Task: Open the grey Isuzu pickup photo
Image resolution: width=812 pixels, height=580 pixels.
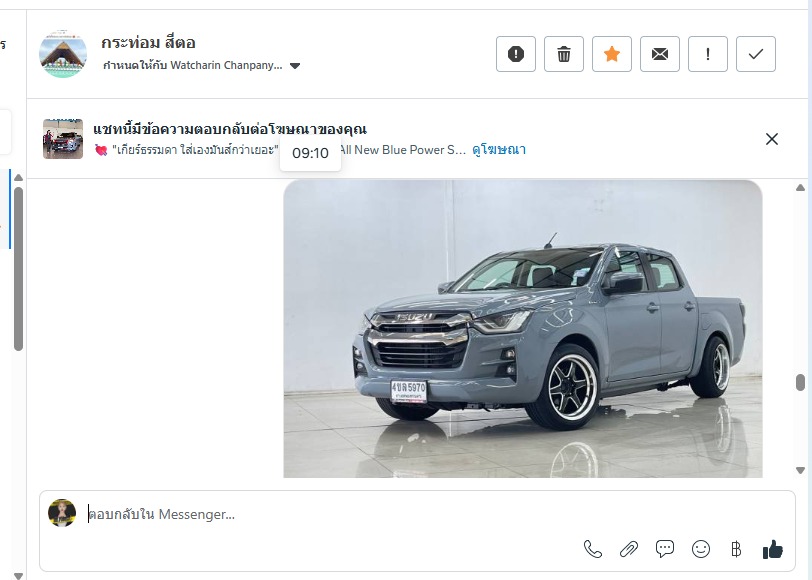Action: (523, 329)
